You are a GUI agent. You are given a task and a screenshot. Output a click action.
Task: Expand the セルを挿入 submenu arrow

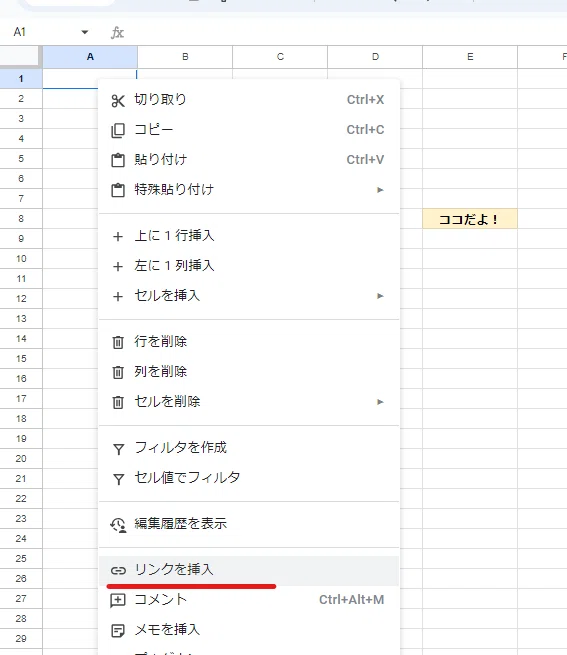point(380,296)
